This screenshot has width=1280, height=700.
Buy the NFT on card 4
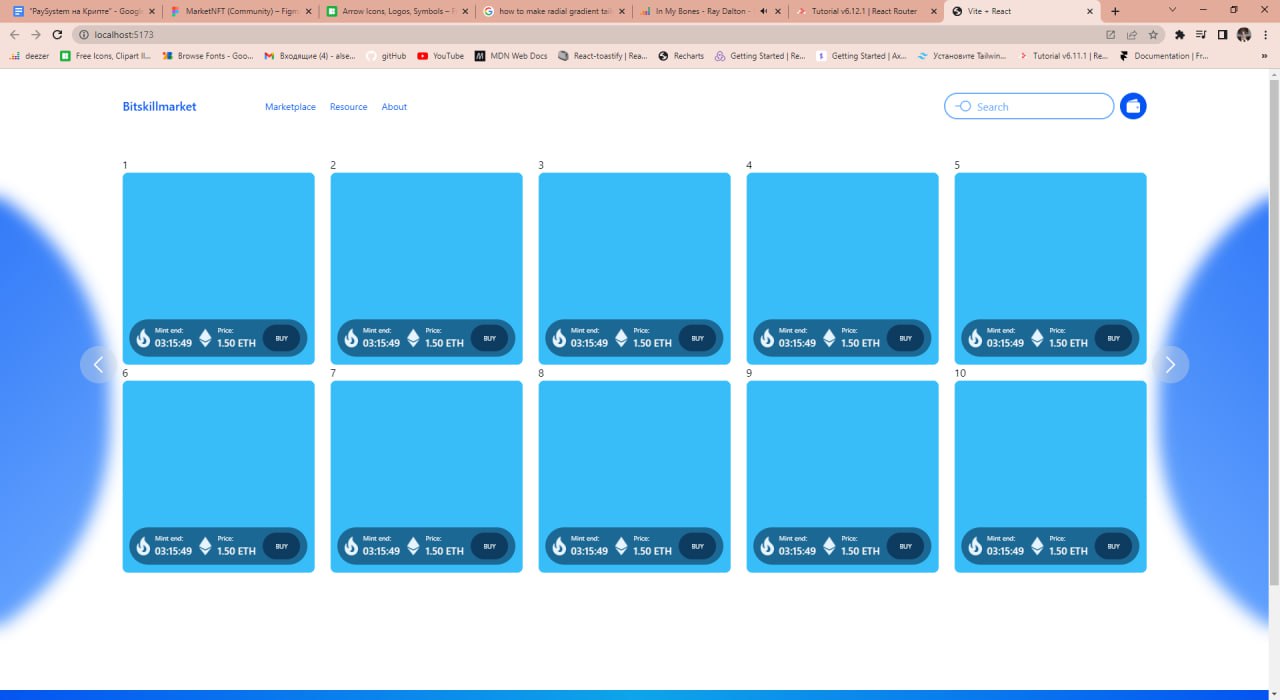coord(905,338)
